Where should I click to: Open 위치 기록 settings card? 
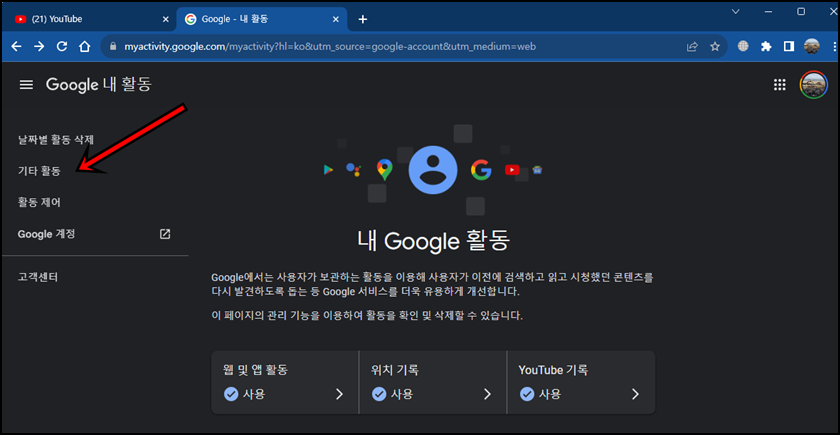pyautogui.click(x=432, y=382)
